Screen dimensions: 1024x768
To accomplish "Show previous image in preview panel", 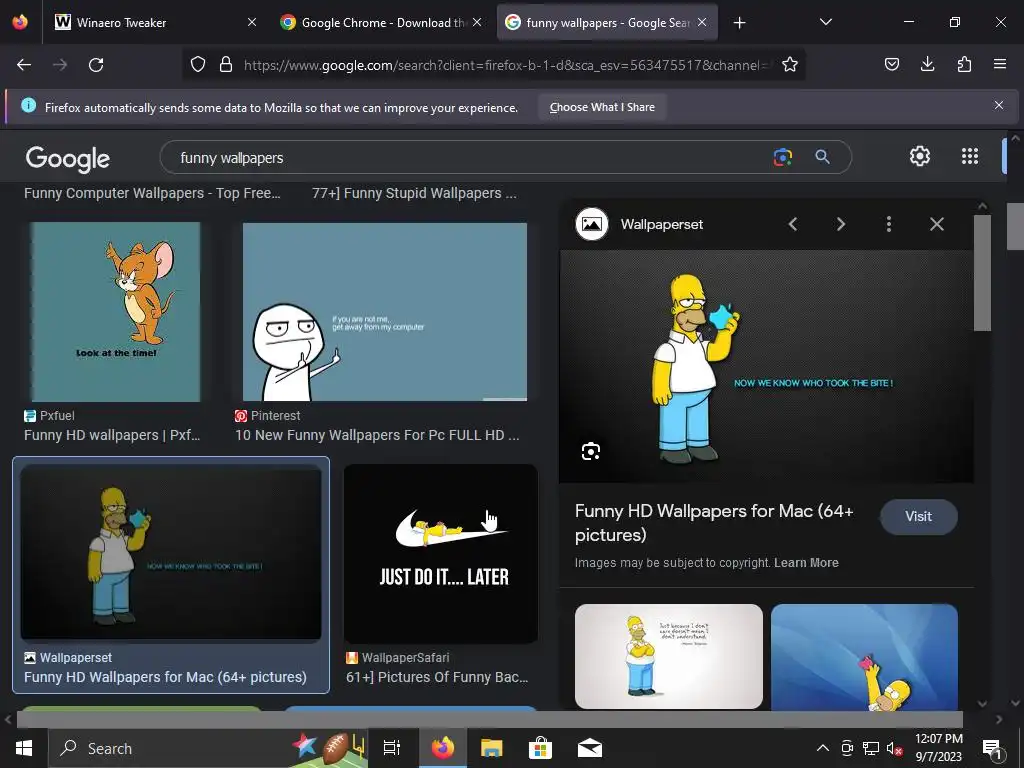I will [x=793, y=224].
